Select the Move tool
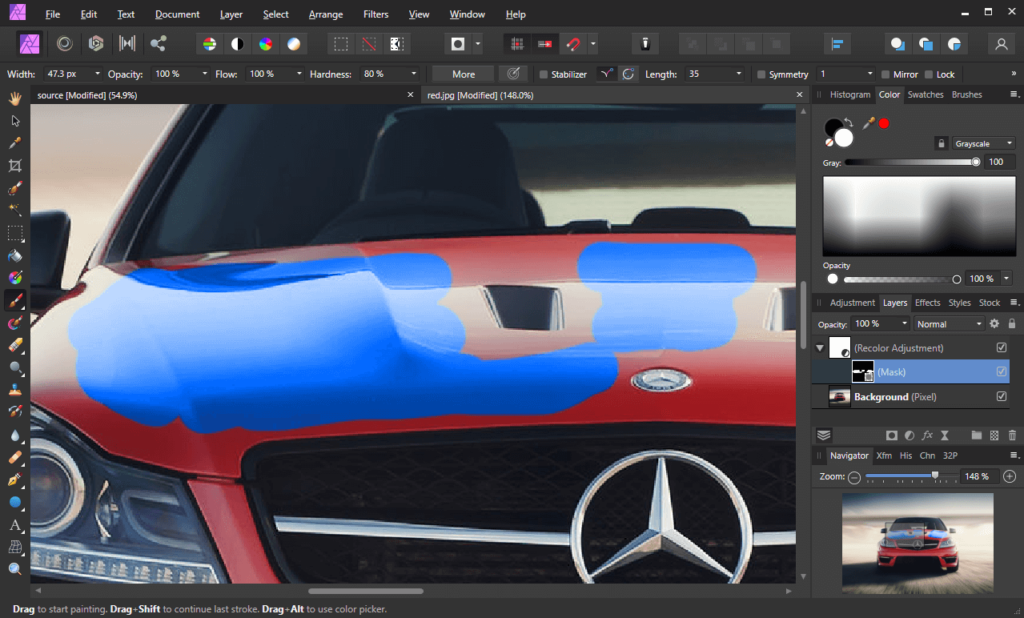The width and height of the screenshot is (1024, 618). pos(15,121)
